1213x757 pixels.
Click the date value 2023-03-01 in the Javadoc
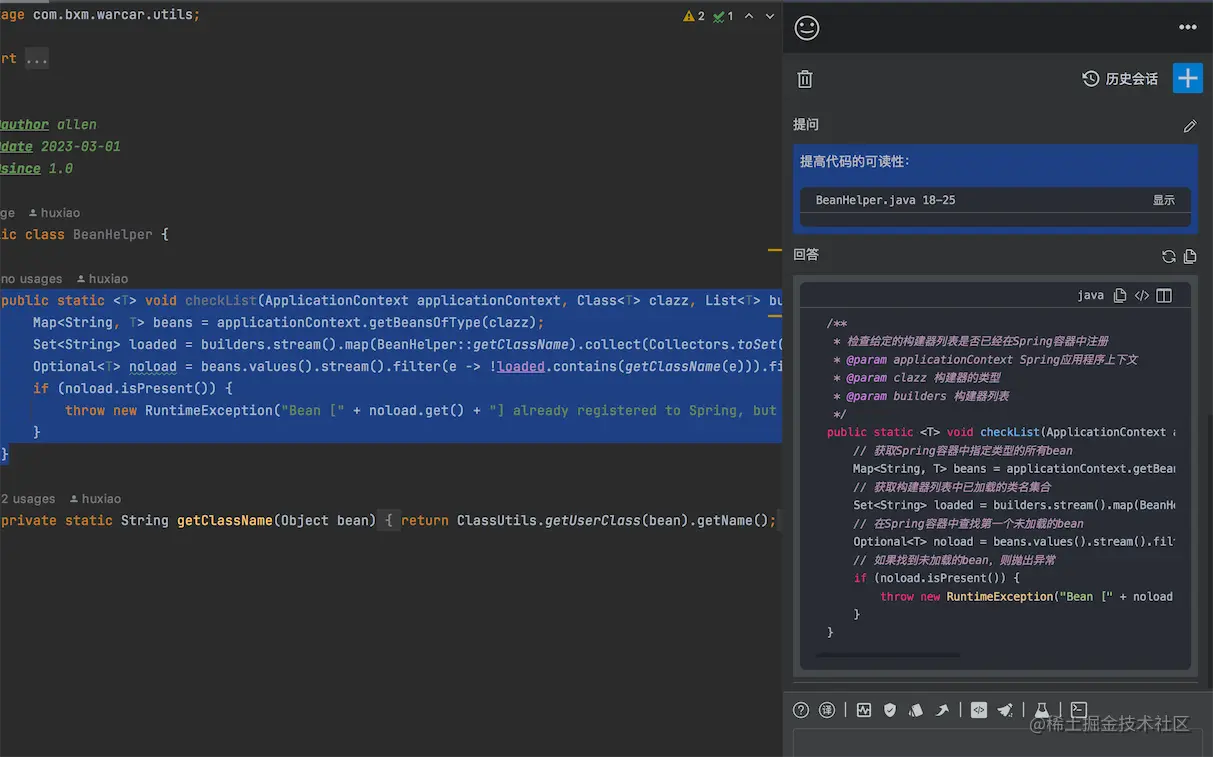pyautogui.click(x=81, y=147)
